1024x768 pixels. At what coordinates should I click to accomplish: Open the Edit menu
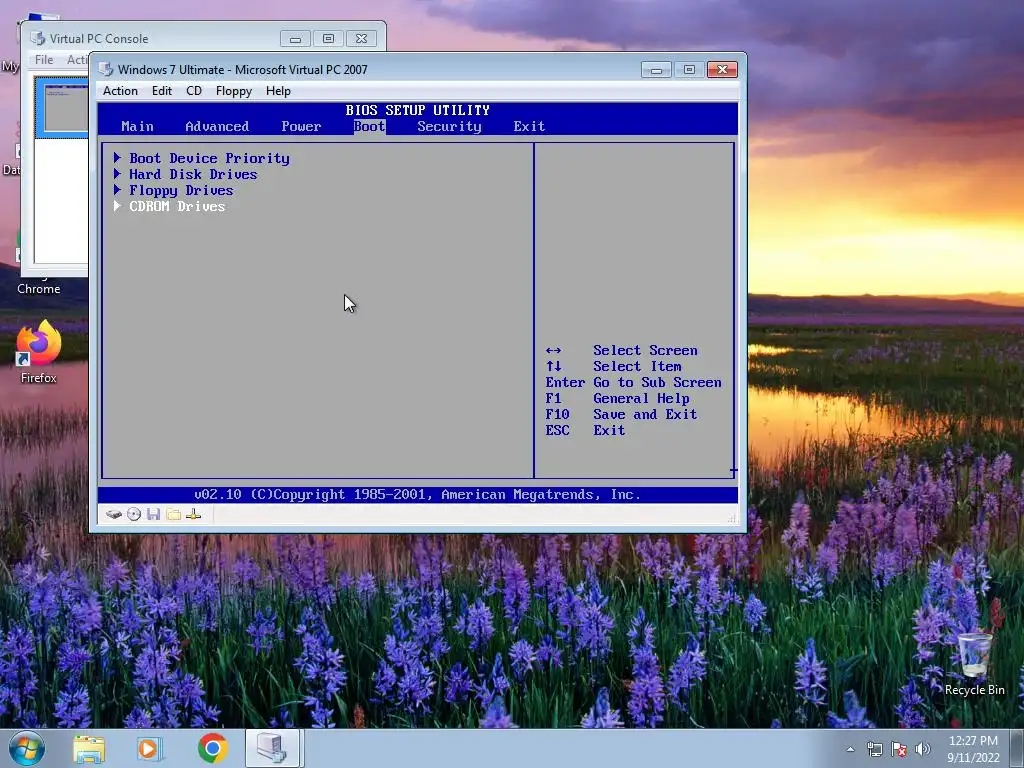tap(162, 91)
